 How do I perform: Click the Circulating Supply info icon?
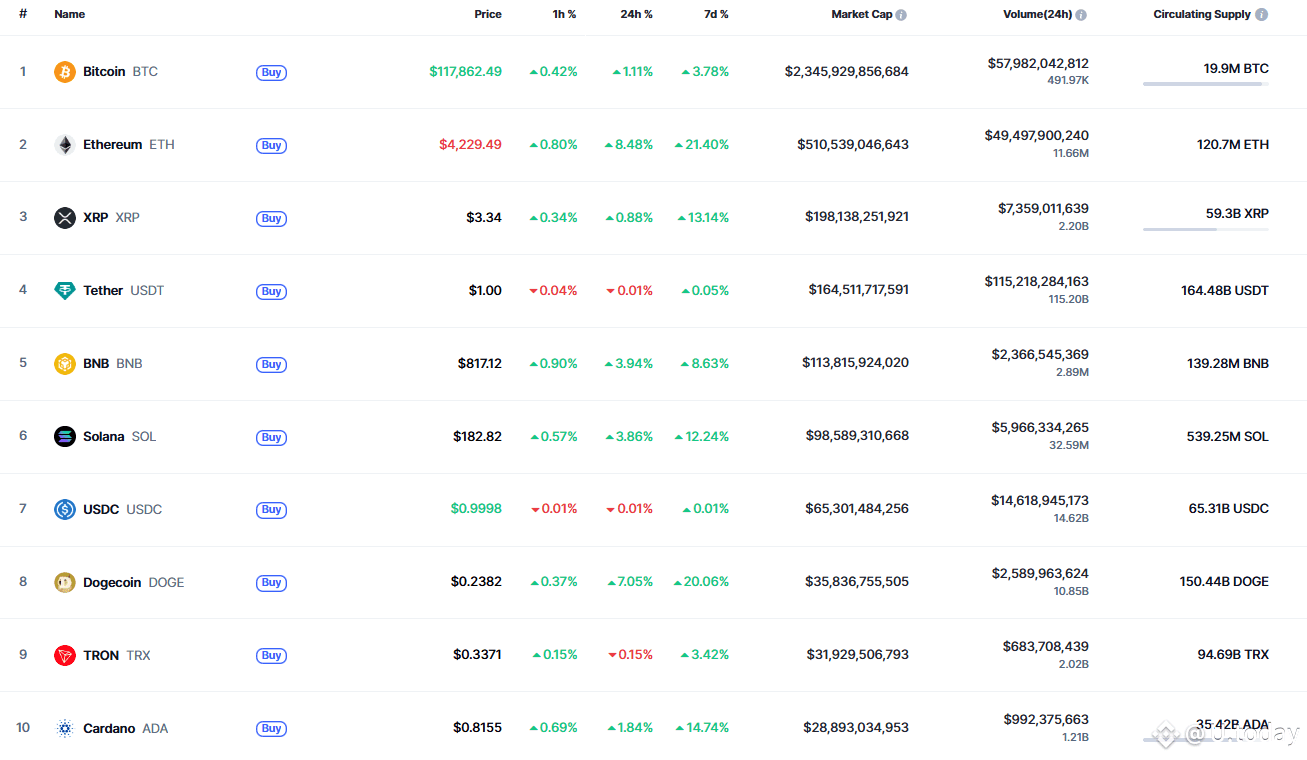coord(1262,15)
